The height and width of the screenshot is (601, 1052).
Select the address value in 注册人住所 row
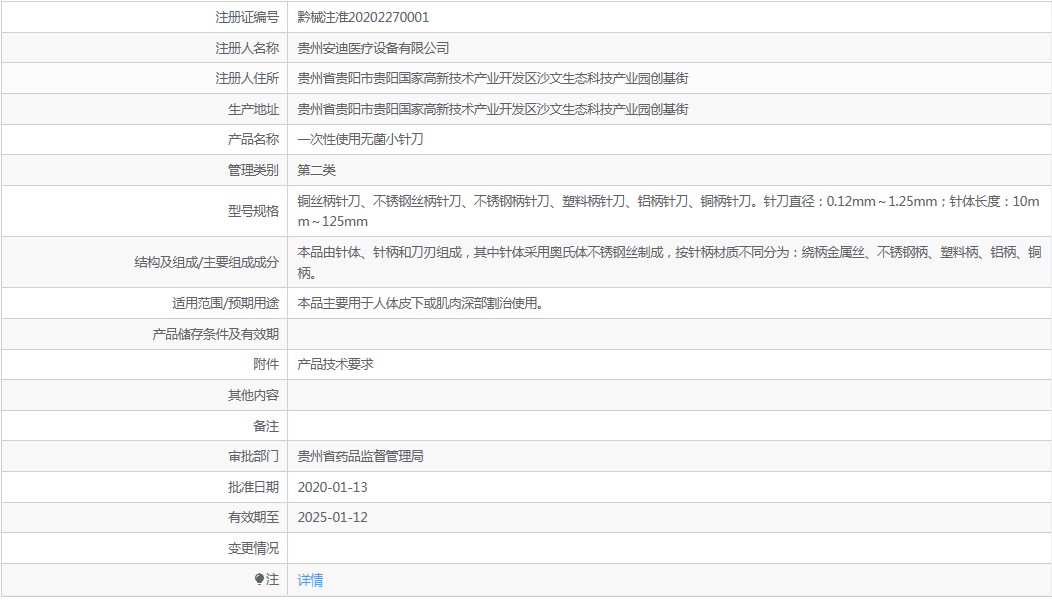tap(493, 78)
